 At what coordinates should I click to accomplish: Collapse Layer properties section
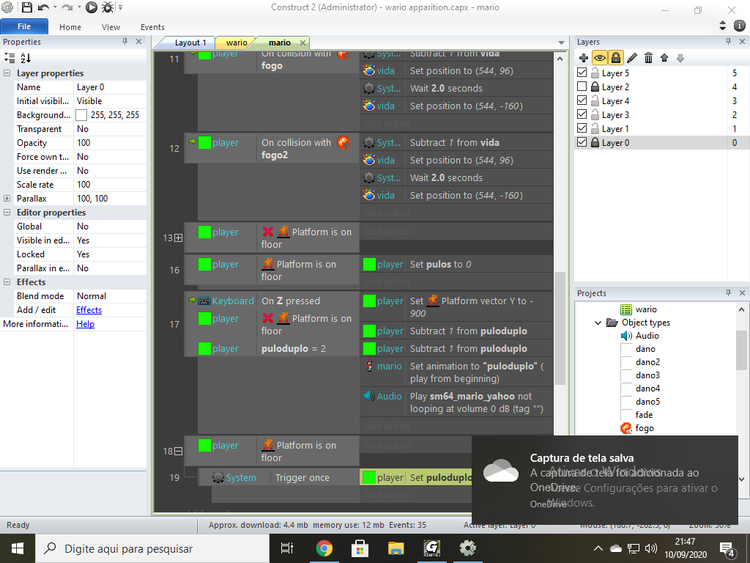pyautogui.click(x=7, y=73)
